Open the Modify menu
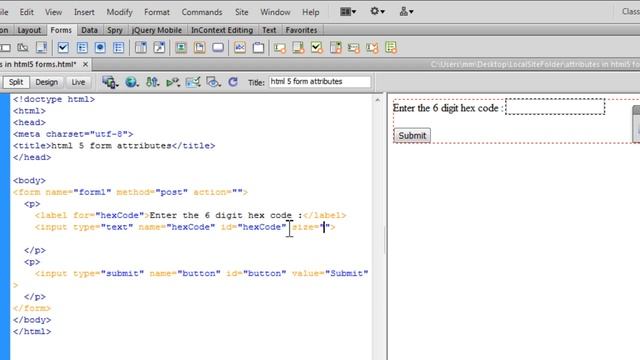This screenshot has width=640, height=360. pyautogui.click(x=119, y=12)
